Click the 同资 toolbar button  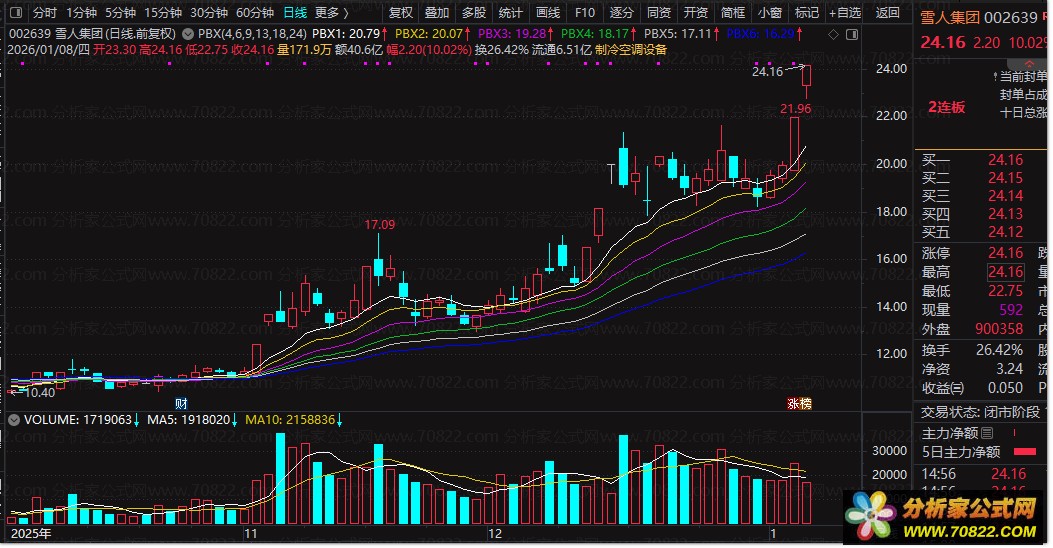[659, 12]
